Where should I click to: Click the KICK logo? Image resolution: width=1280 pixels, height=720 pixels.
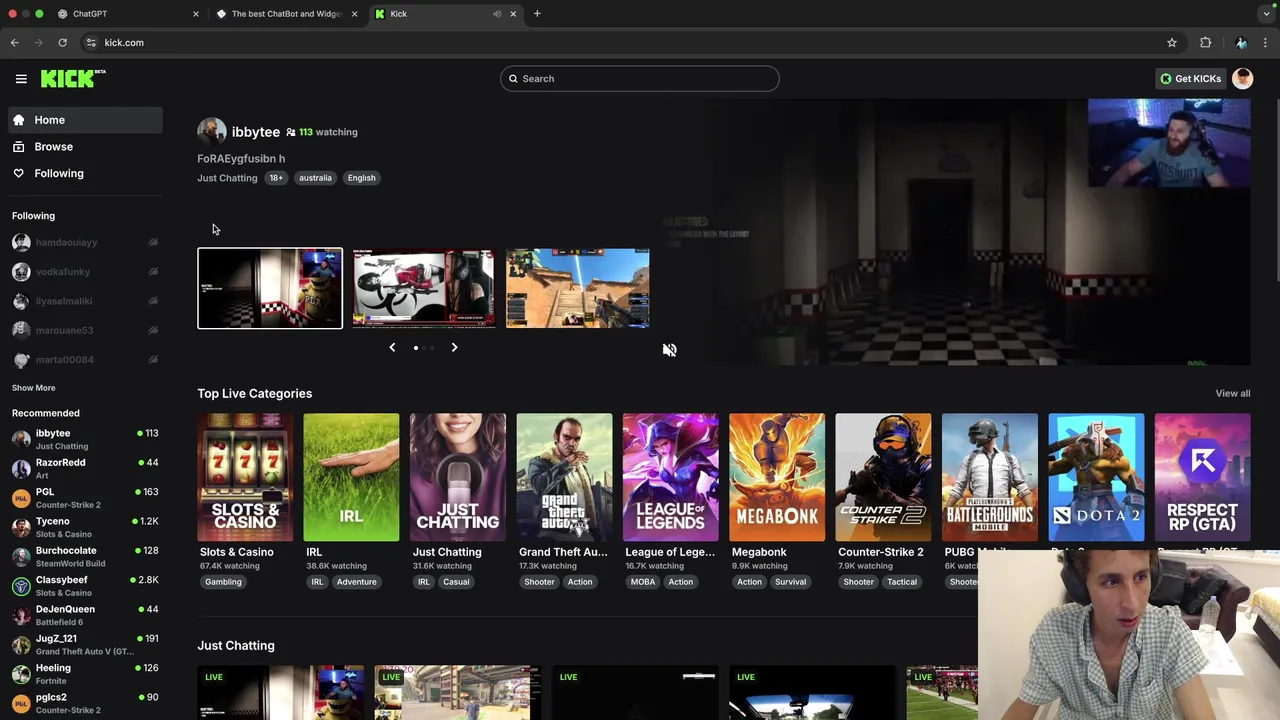(x=73, y=78)
